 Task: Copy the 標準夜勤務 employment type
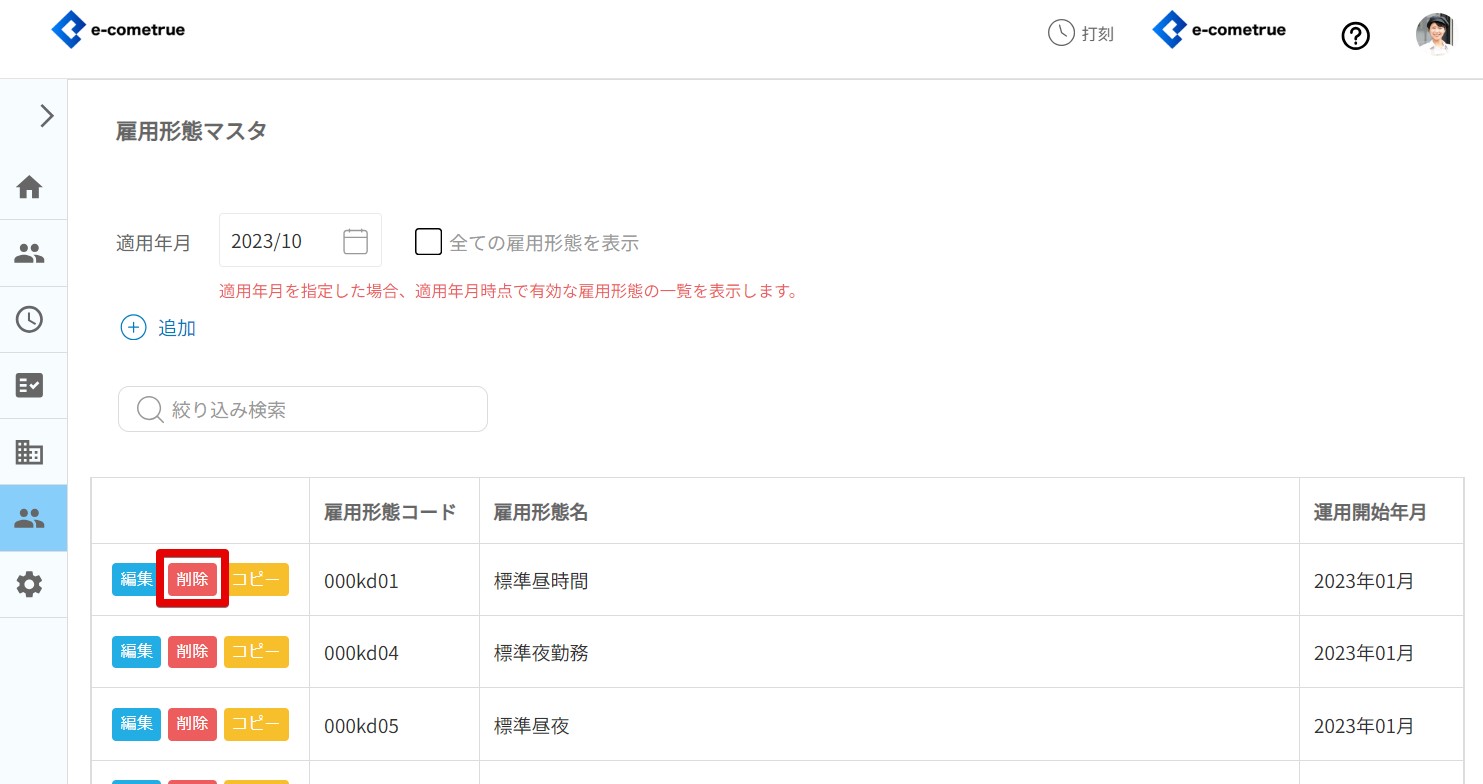click(256, 652)
